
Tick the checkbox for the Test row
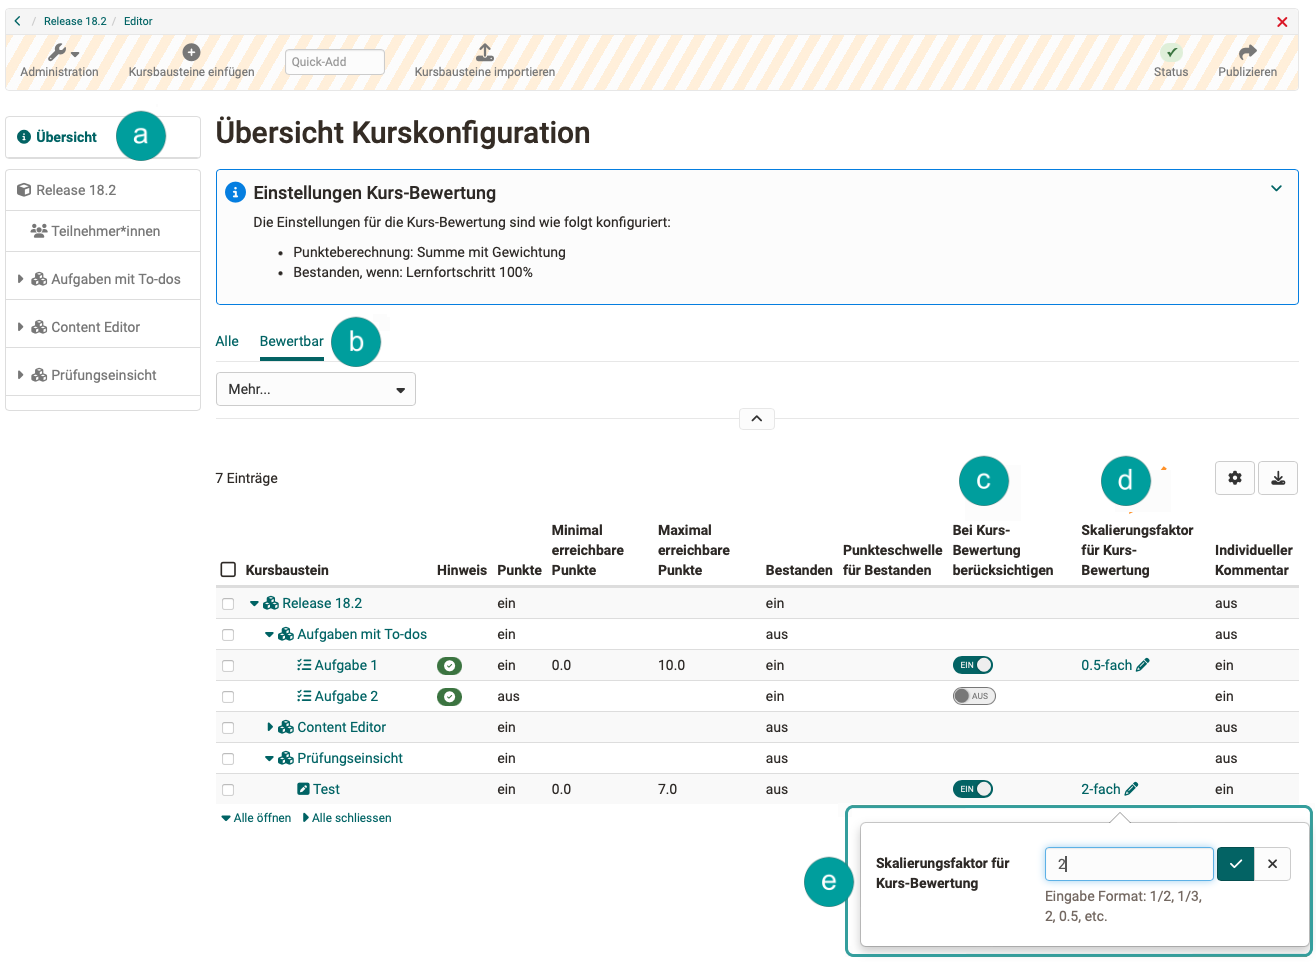coord(228,790)
